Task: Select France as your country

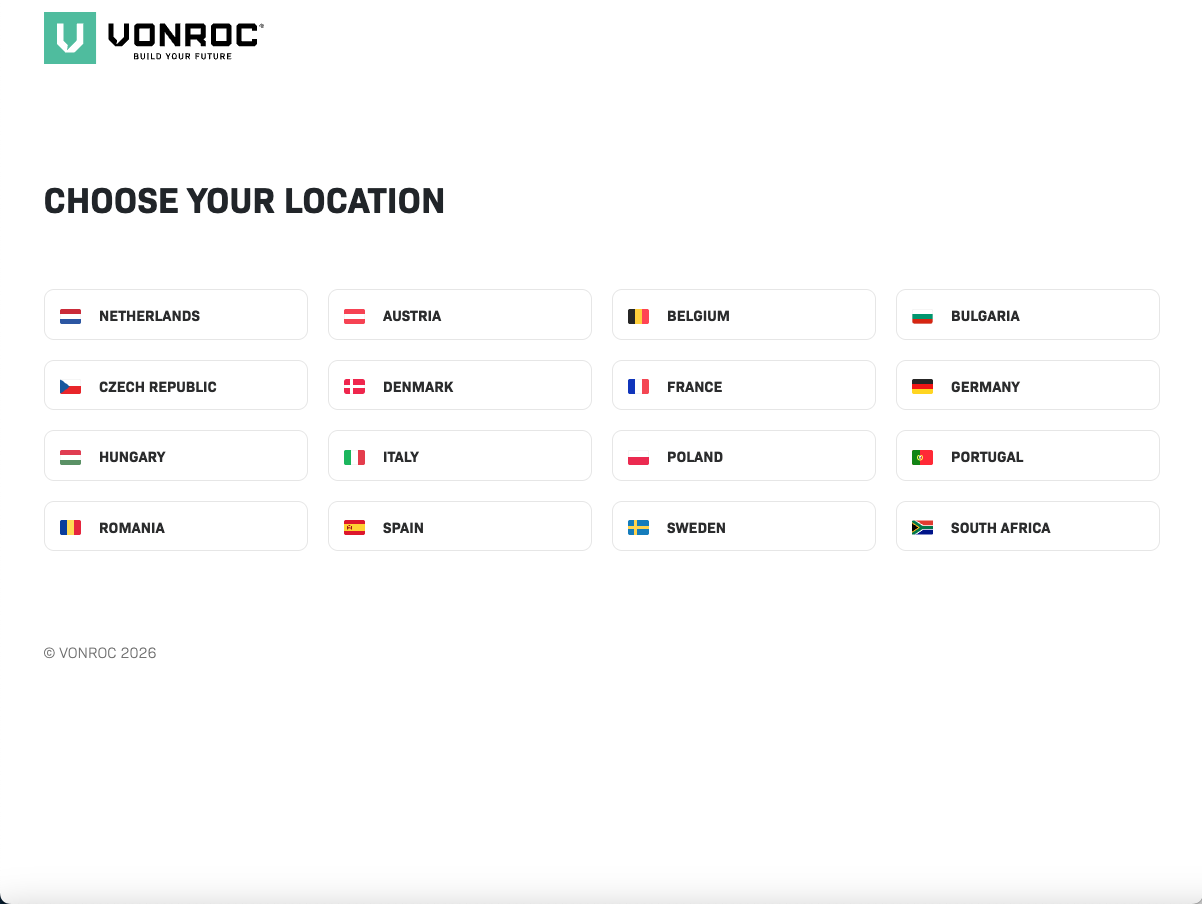Action: click(743, 386)
